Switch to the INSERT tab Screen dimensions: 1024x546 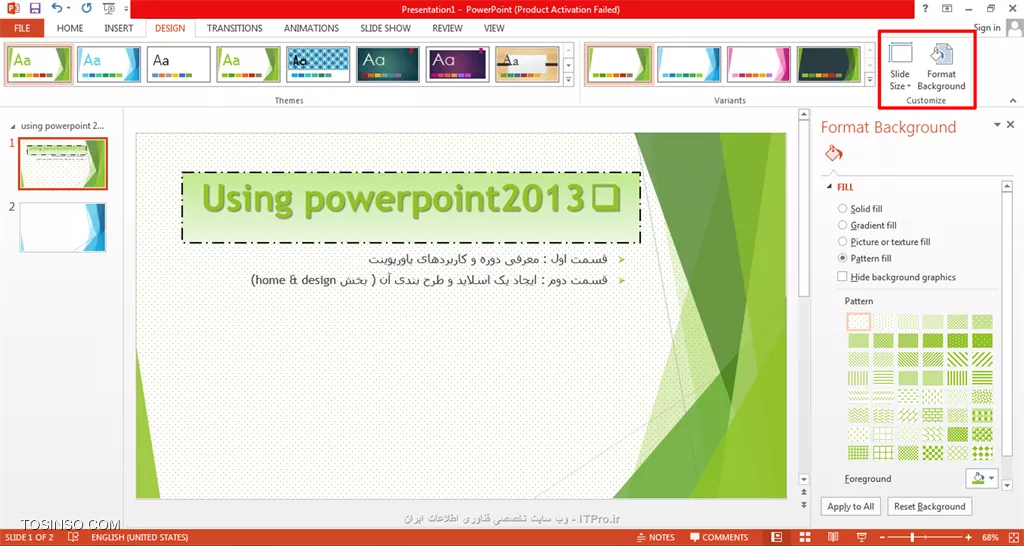(x=118, y=28)
